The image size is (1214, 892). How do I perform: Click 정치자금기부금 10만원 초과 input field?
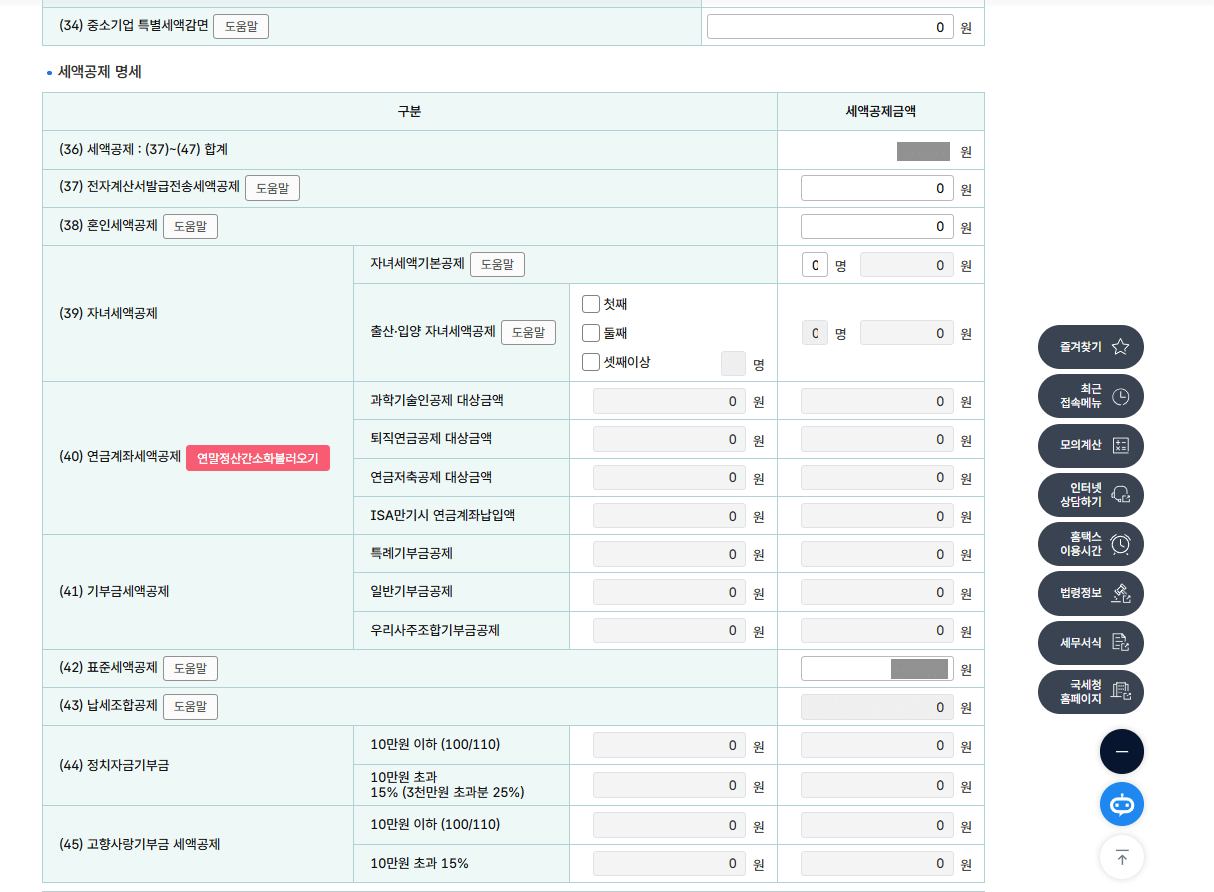669,785
